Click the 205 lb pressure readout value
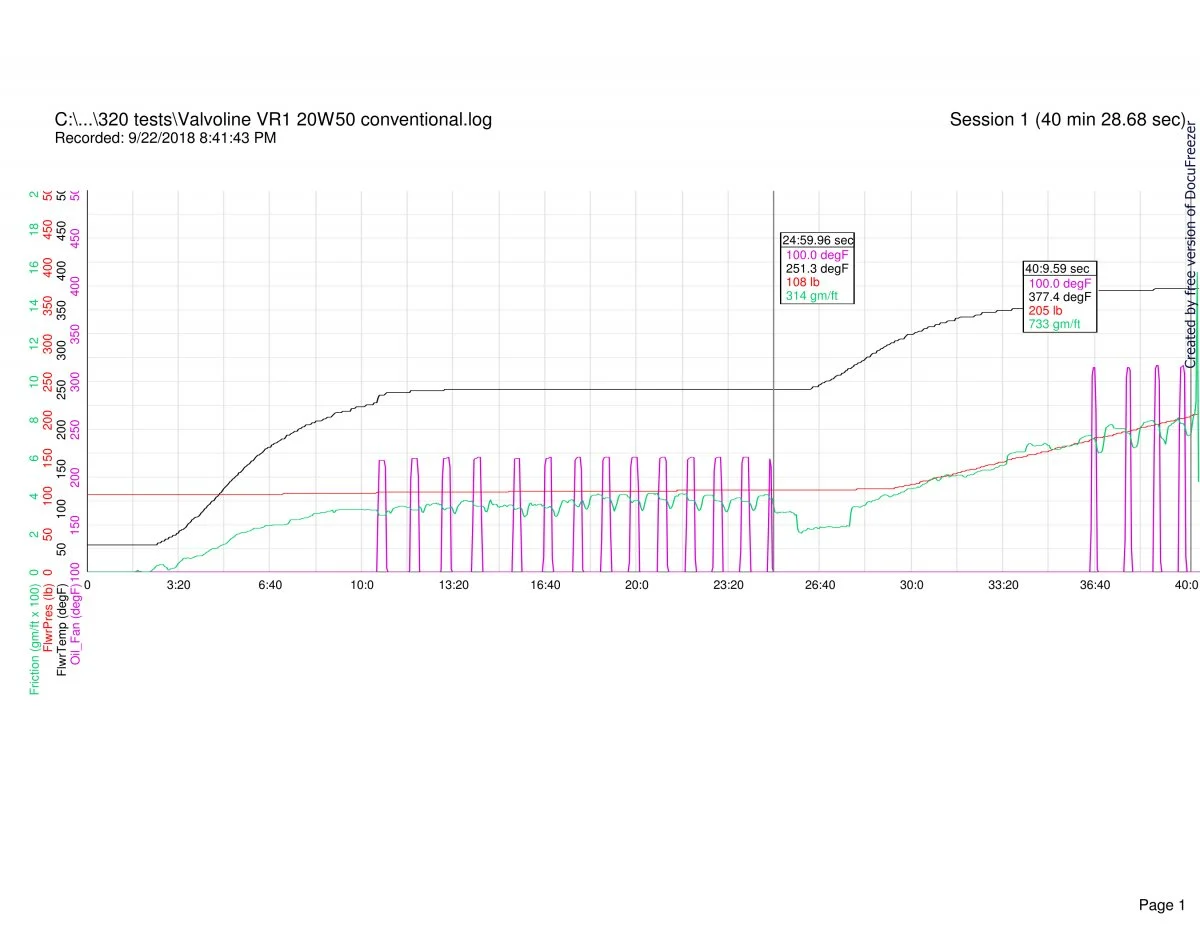The height and width of the screenshot is (927, 1200). click(x=1045, y=311)
